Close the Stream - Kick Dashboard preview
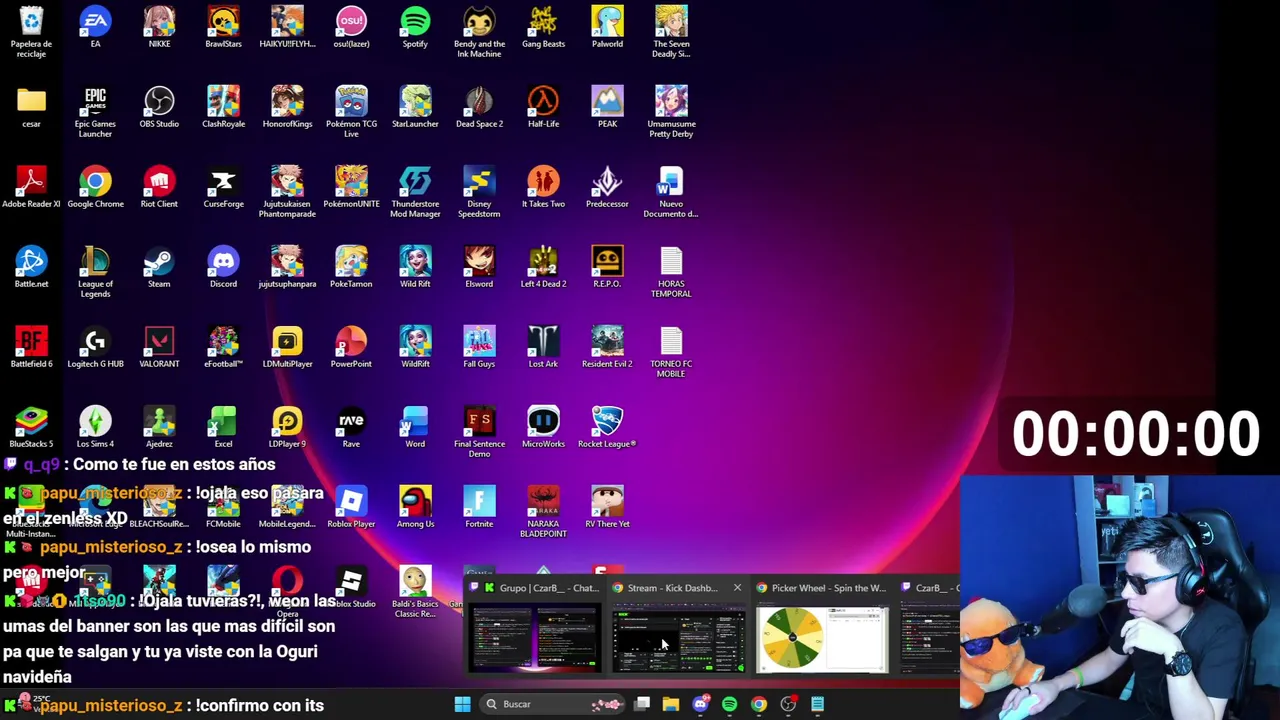The image size is (1280, 720). click(737, 588)
